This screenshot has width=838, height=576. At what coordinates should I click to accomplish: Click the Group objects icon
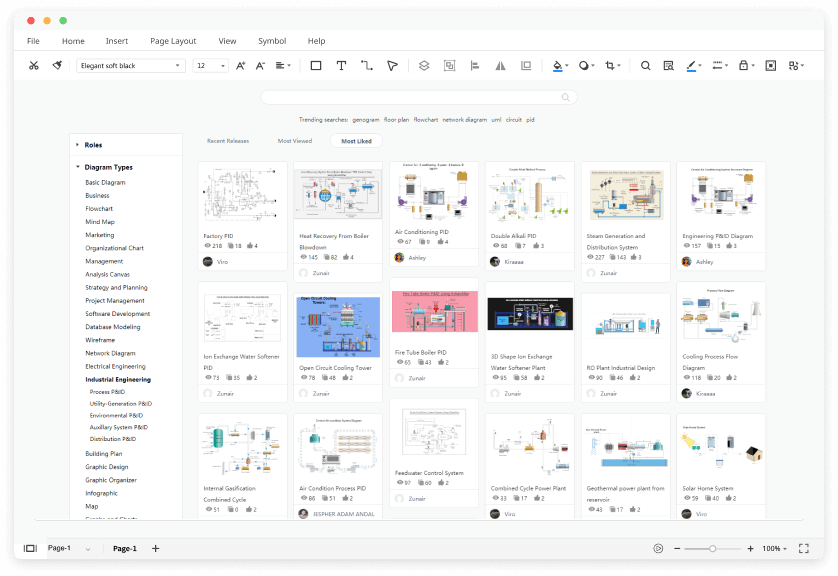pos(449,66)
